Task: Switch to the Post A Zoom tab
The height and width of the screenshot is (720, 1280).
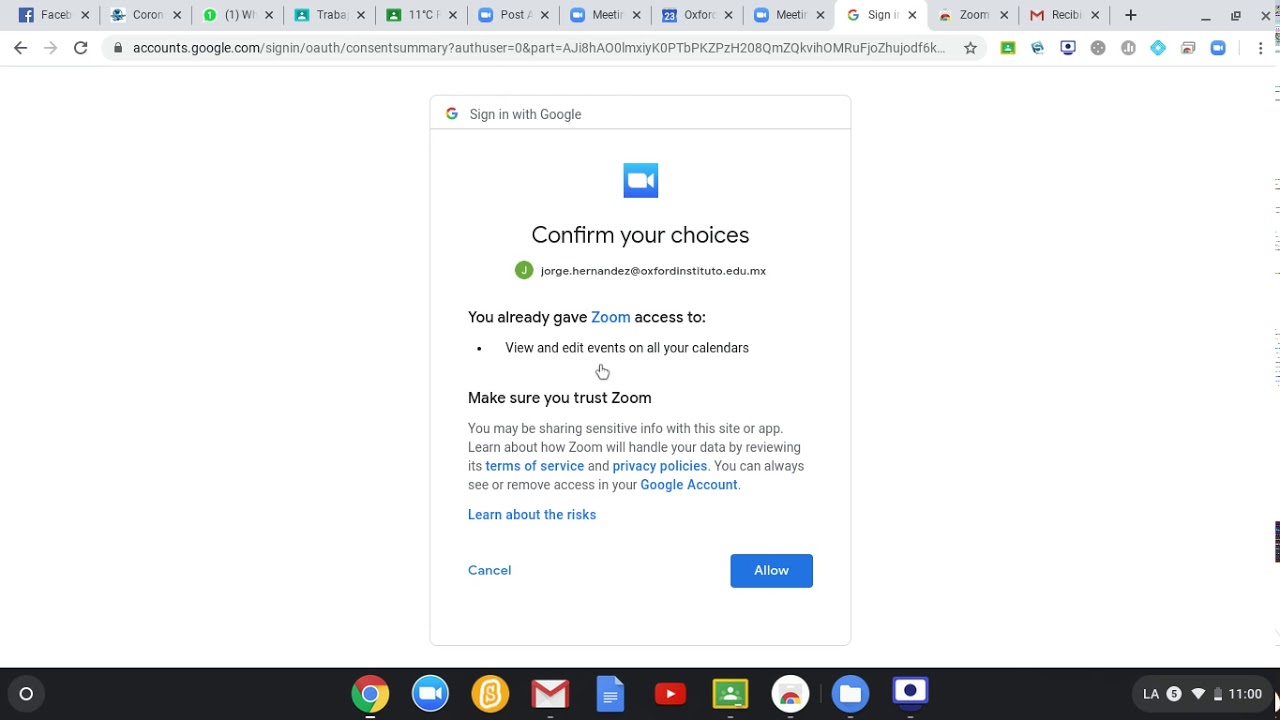Action: (x=514, y=15)
